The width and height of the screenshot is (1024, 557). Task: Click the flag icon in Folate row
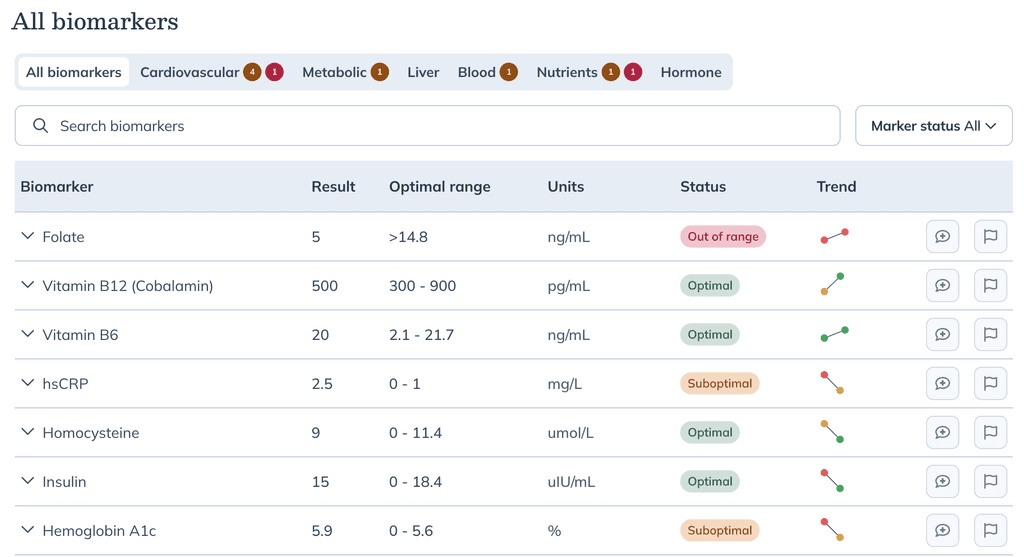click(990, 236)
